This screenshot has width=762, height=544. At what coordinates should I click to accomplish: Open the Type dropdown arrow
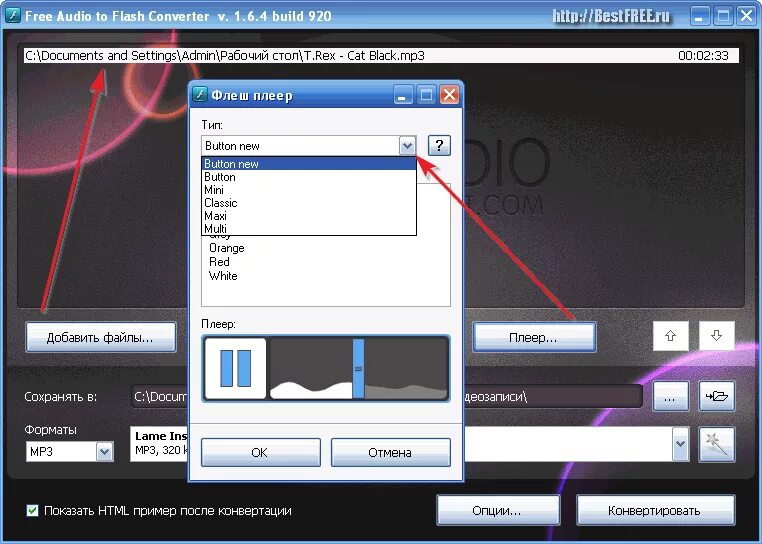pos(408,145)
